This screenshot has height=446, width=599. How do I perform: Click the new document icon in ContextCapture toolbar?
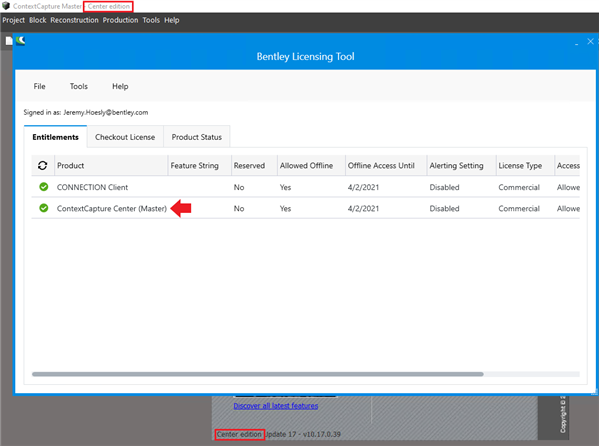9,41
